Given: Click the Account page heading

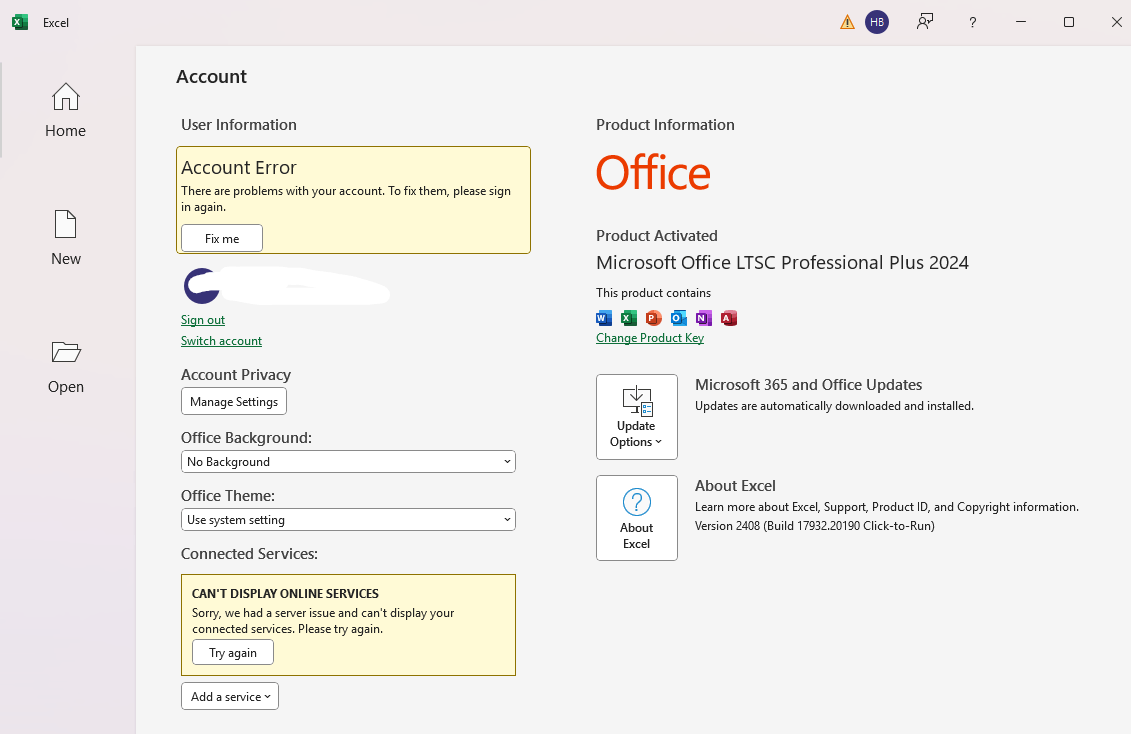Looking at the screenshot, I should click(x=211, y=77).
